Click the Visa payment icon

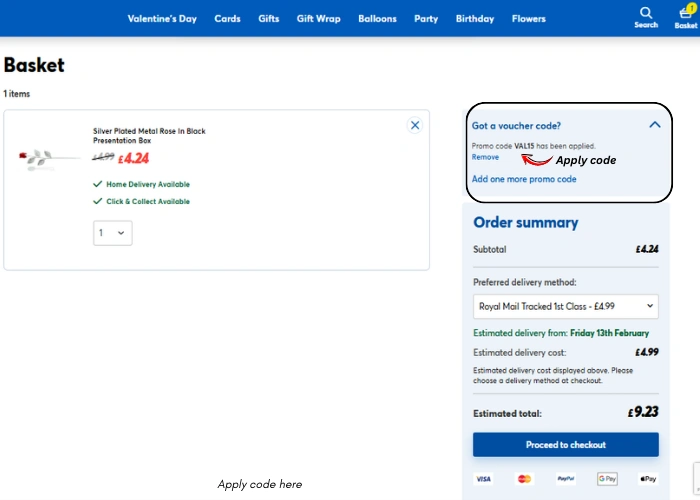click(483, 479)
